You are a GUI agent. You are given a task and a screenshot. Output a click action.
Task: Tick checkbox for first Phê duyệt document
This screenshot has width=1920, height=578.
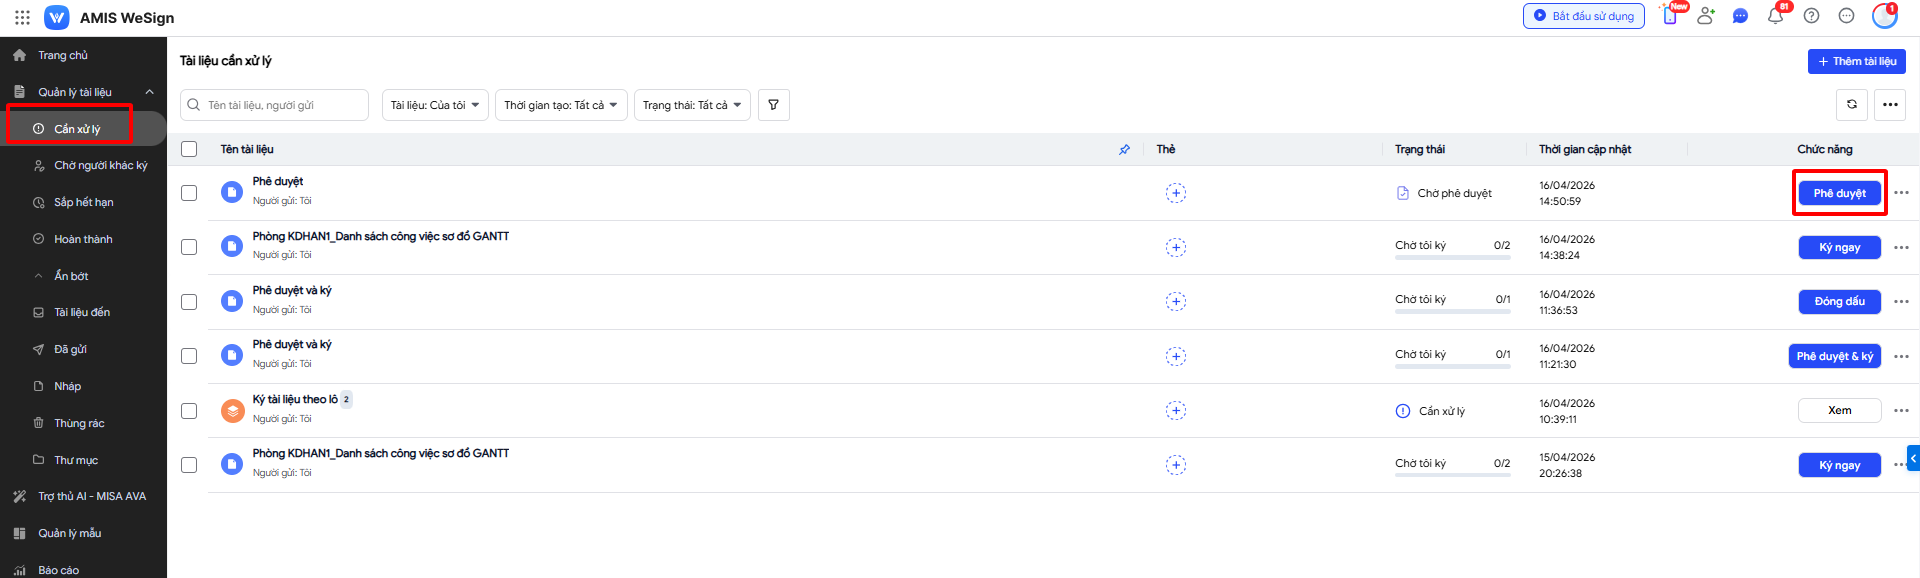pos(189,193)
